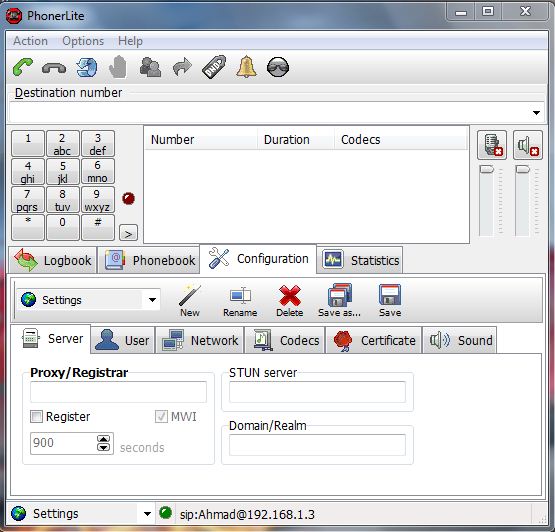The height and width of the screenshot is (532, 555).
Task: Click the green call handset icon
Action: [23, 67]
